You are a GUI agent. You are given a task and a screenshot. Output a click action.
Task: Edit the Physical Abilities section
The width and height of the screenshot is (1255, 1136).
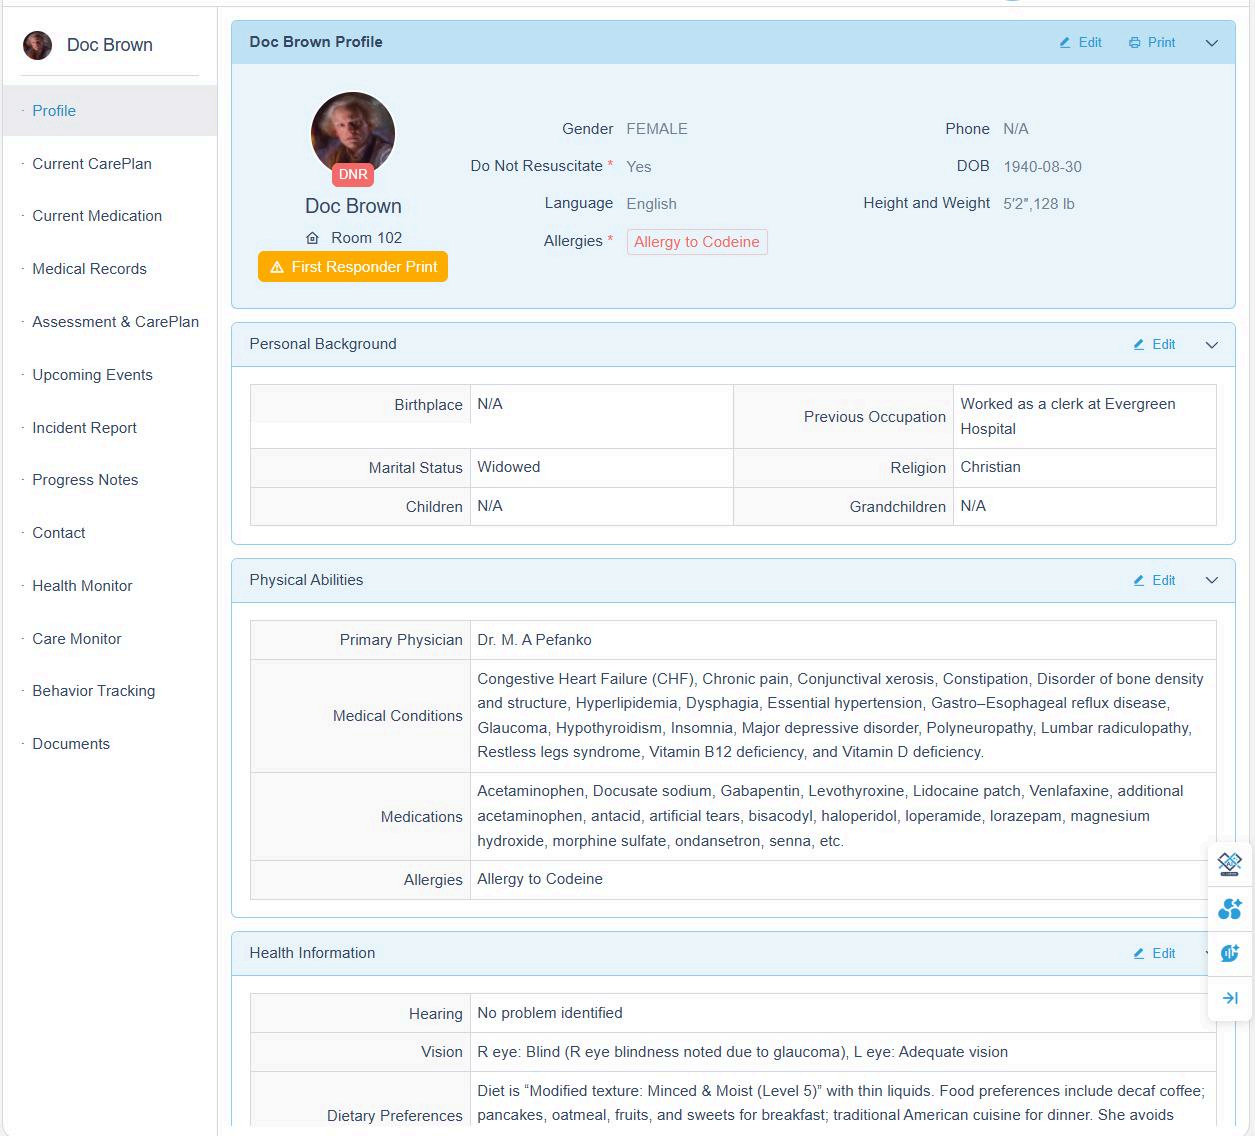pos(1154,581)
